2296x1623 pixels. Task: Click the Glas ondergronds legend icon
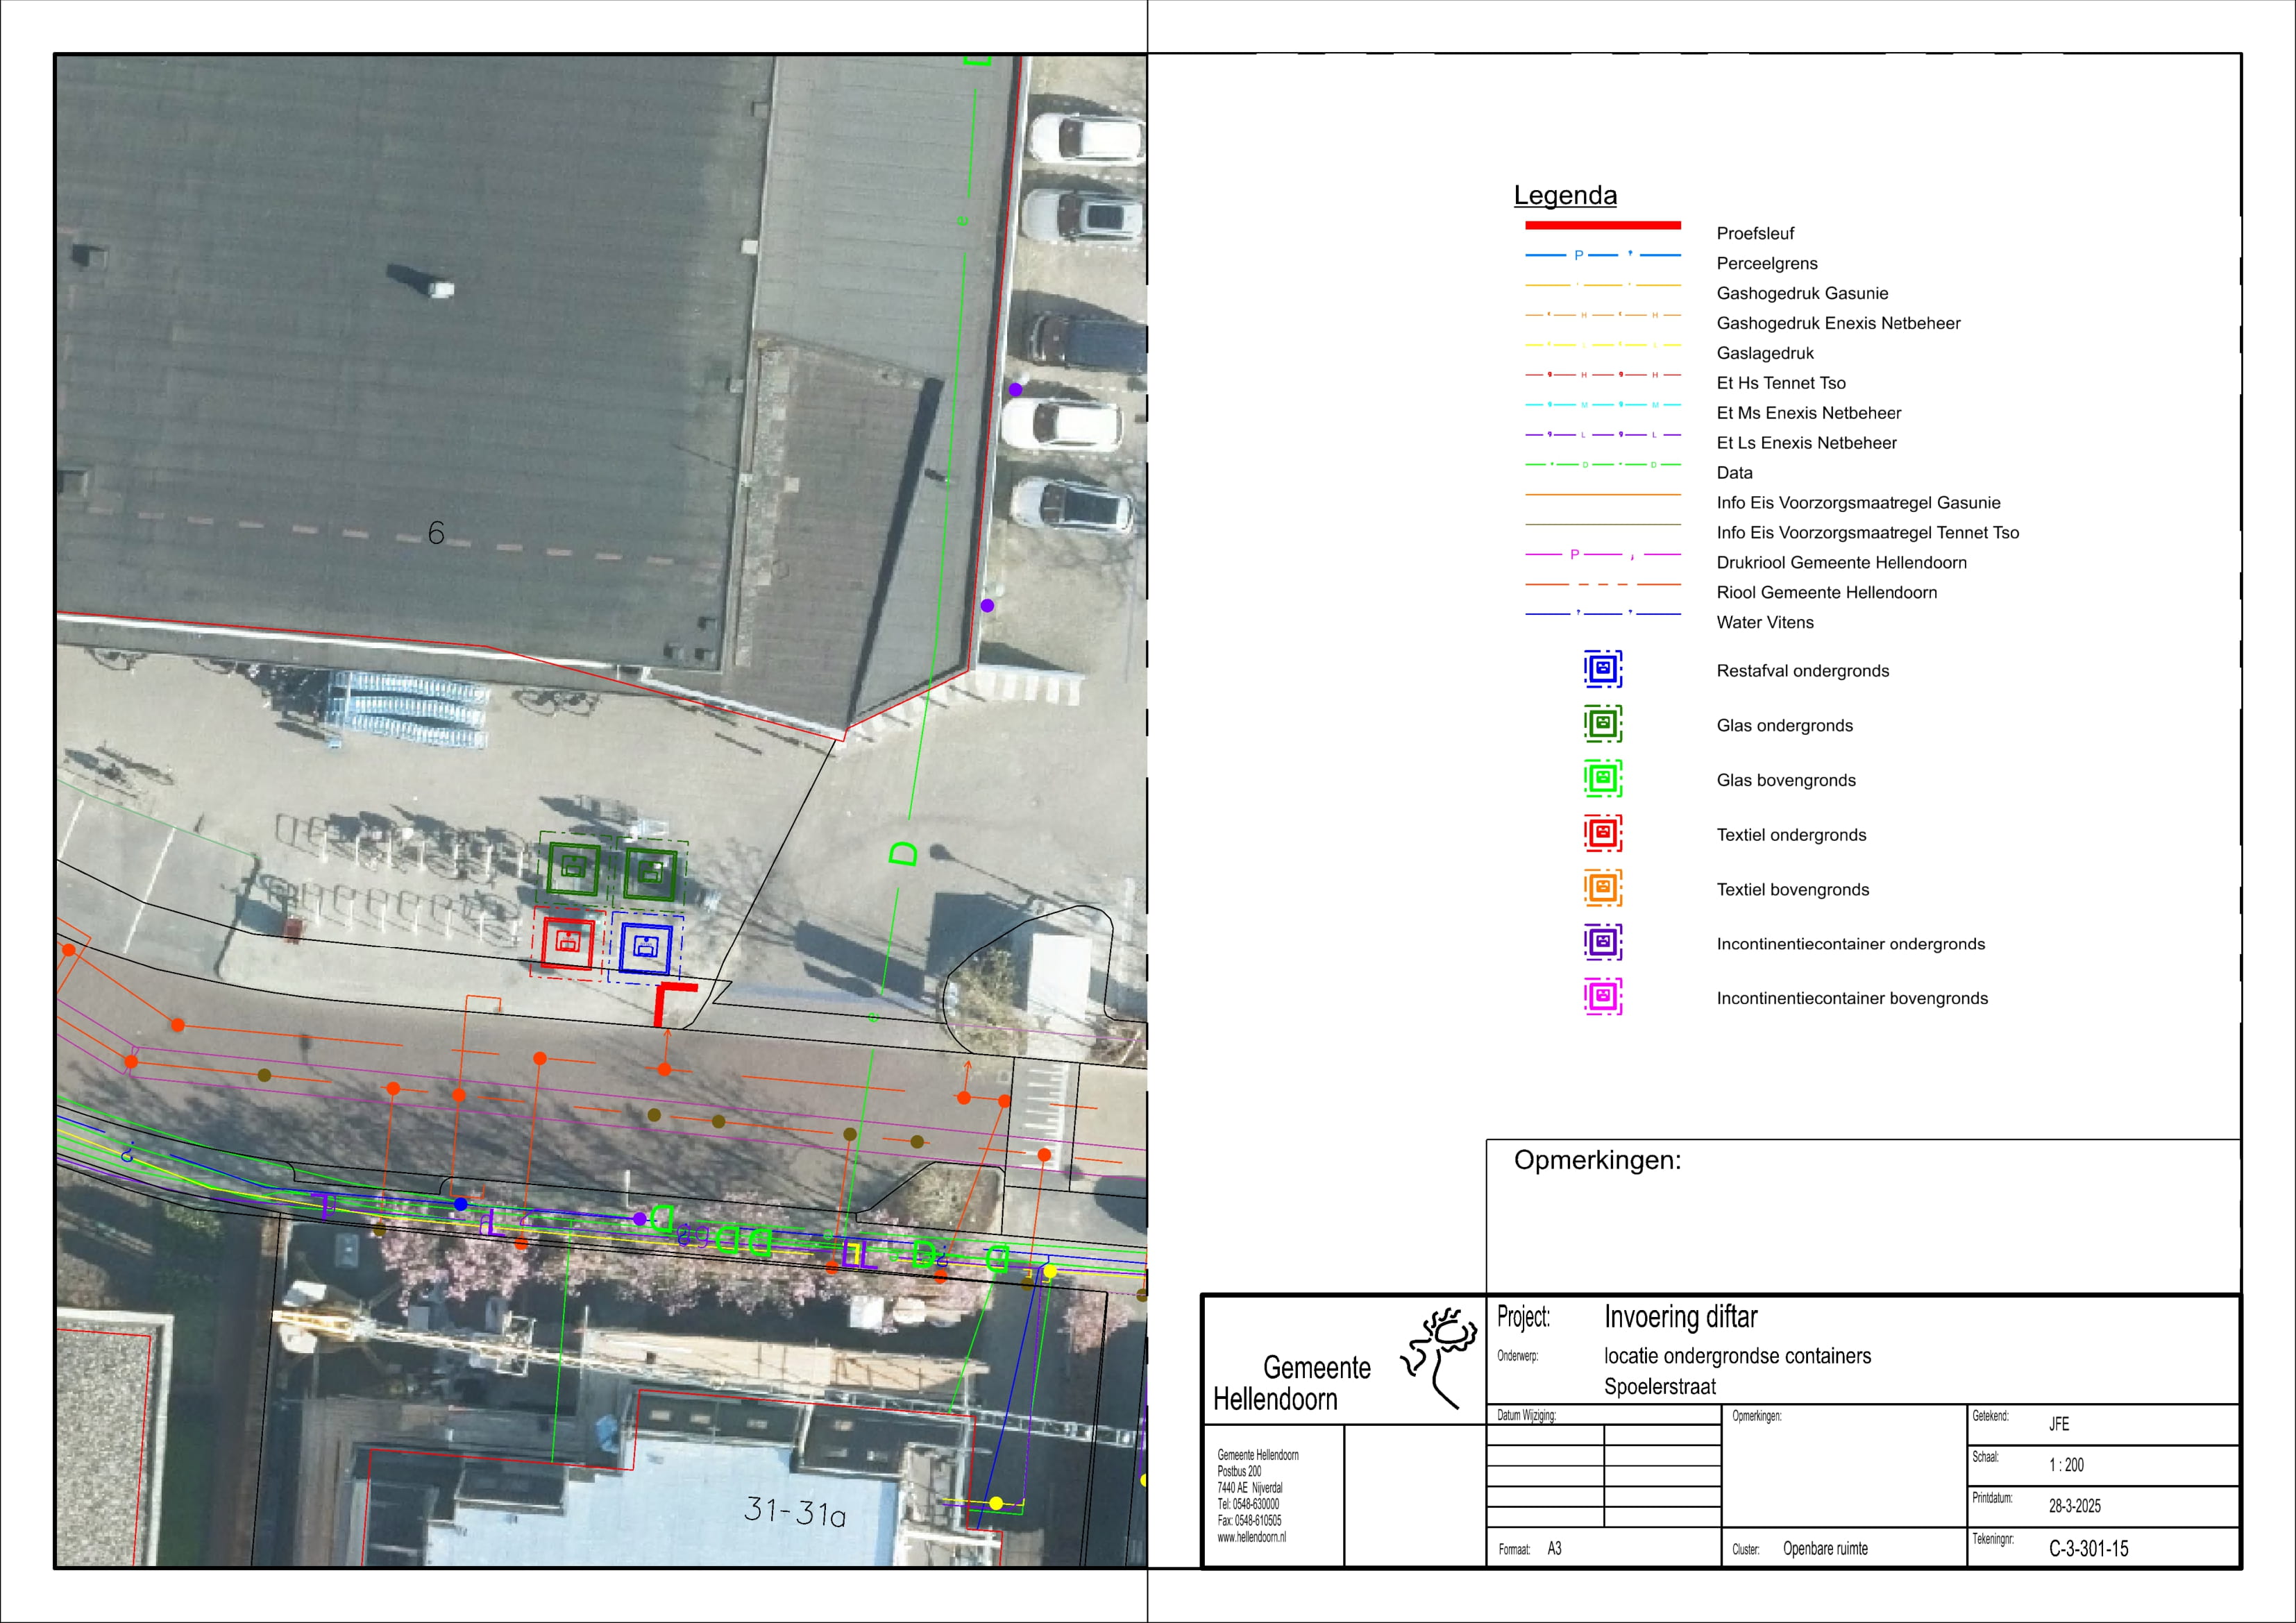click(x=1602, y=723)
